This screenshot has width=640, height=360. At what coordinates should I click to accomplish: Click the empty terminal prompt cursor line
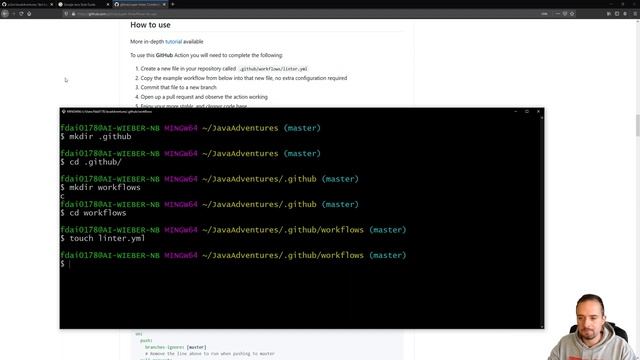pyautogui.click(x=65, y=264)
